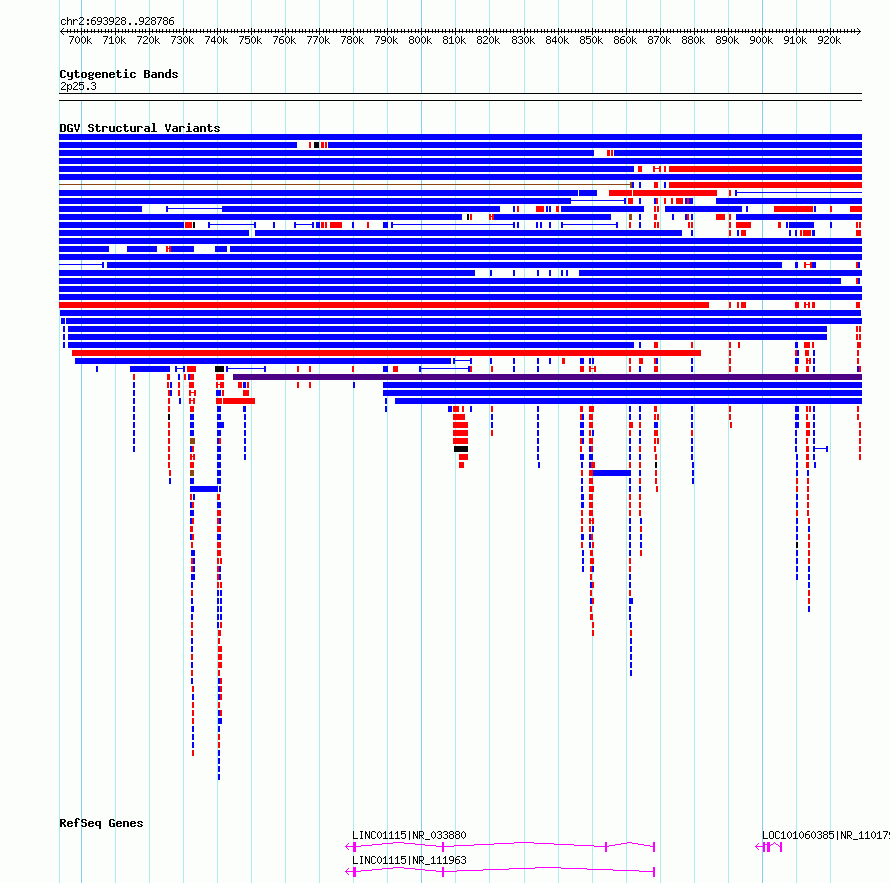Click the DGV Structural Variants track title
The width and height of the screenshot is (890, 883).
140,128
